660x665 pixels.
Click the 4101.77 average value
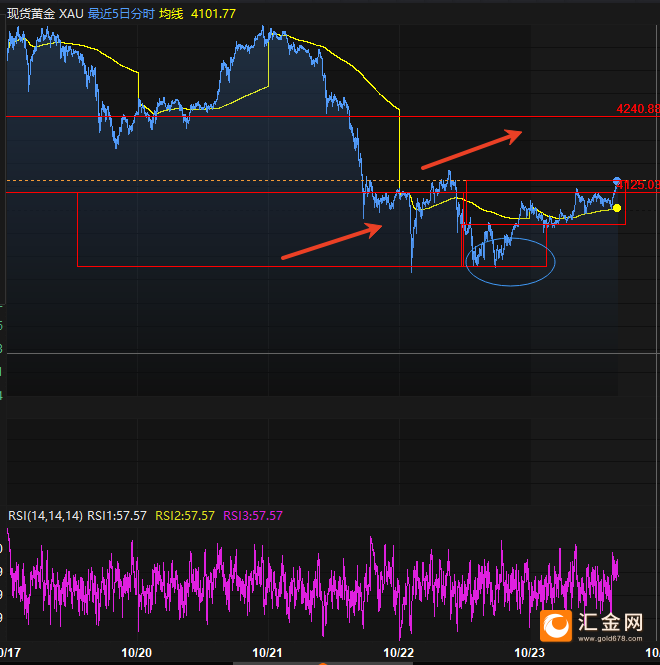pos(213,14)
